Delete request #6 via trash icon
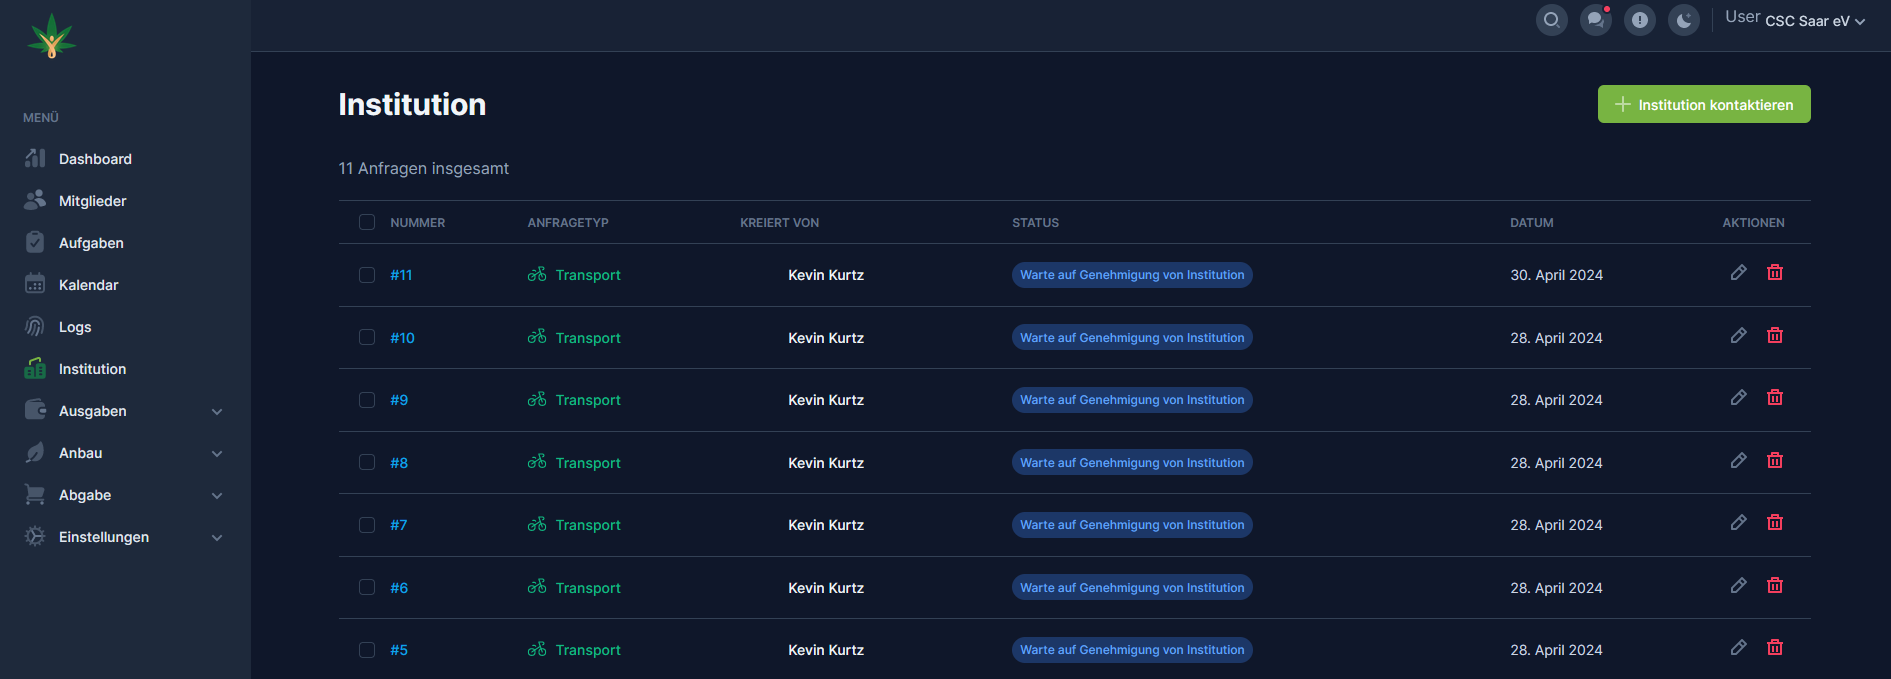The height and width of the screenshot is (679, 1891). pos(1774,586)
